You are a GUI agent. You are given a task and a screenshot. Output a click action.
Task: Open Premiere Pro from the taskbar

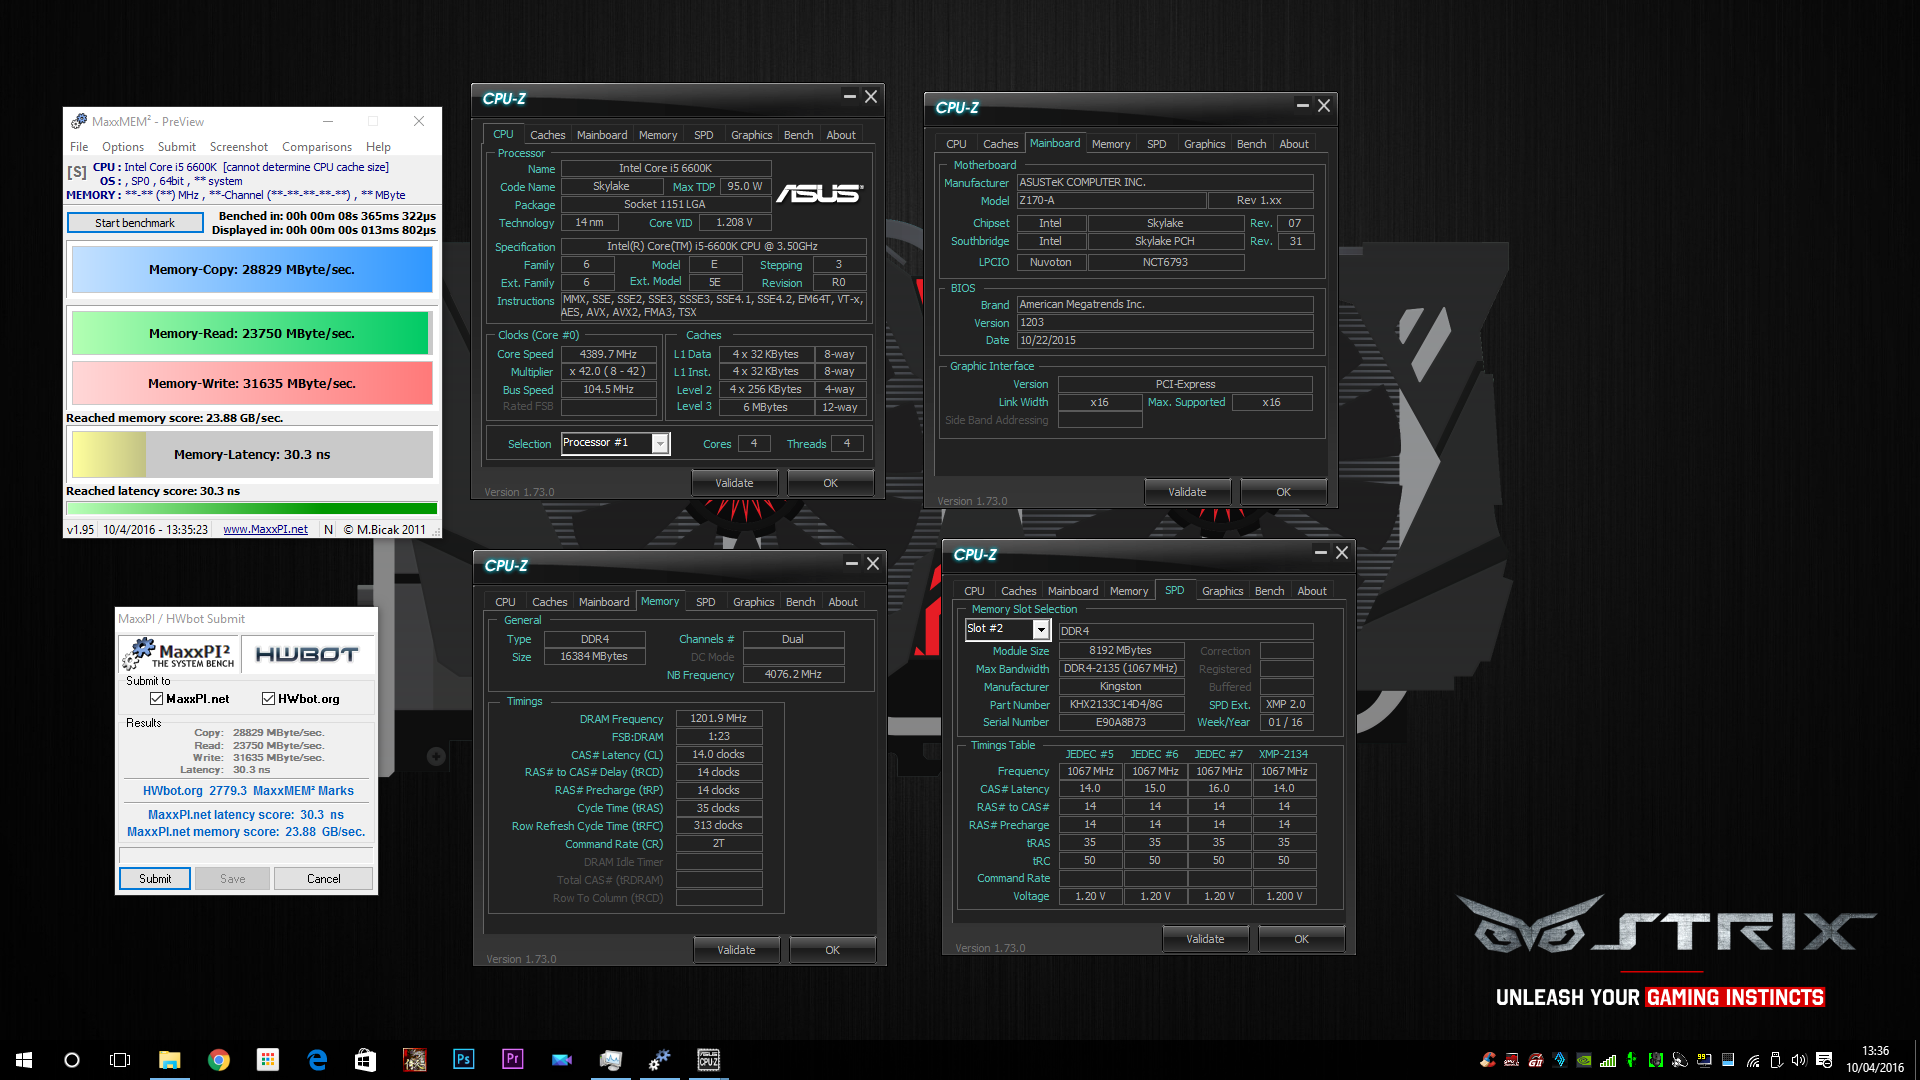click(513, 1059)
